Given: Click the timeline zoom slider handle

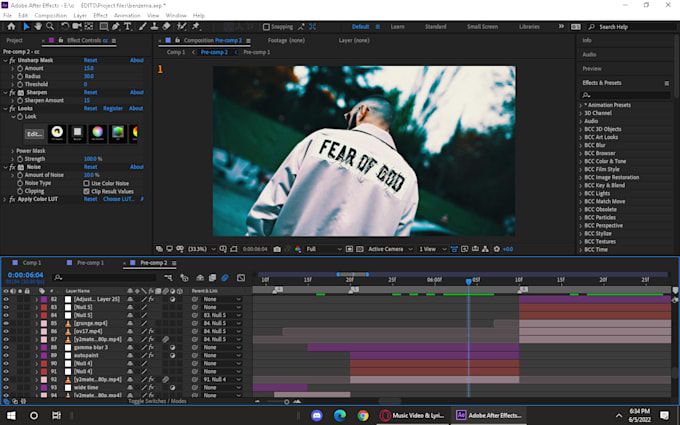Looking at the screenshot, I should (x=286, y=402).
